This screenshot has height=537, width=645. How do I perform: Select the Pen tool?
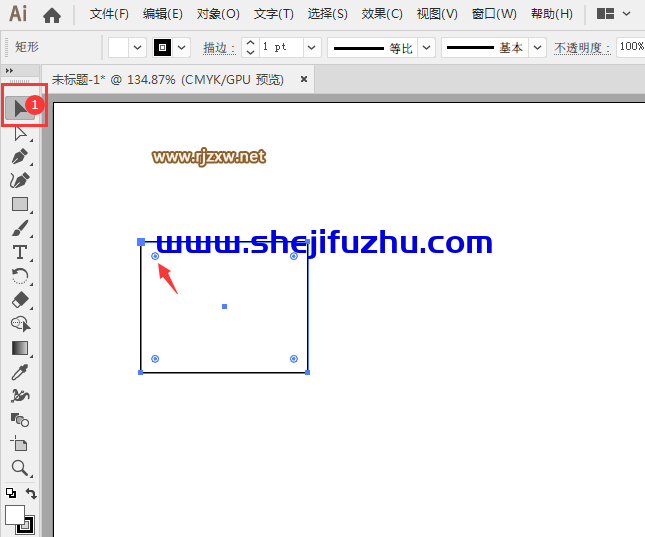pos(19,156)
